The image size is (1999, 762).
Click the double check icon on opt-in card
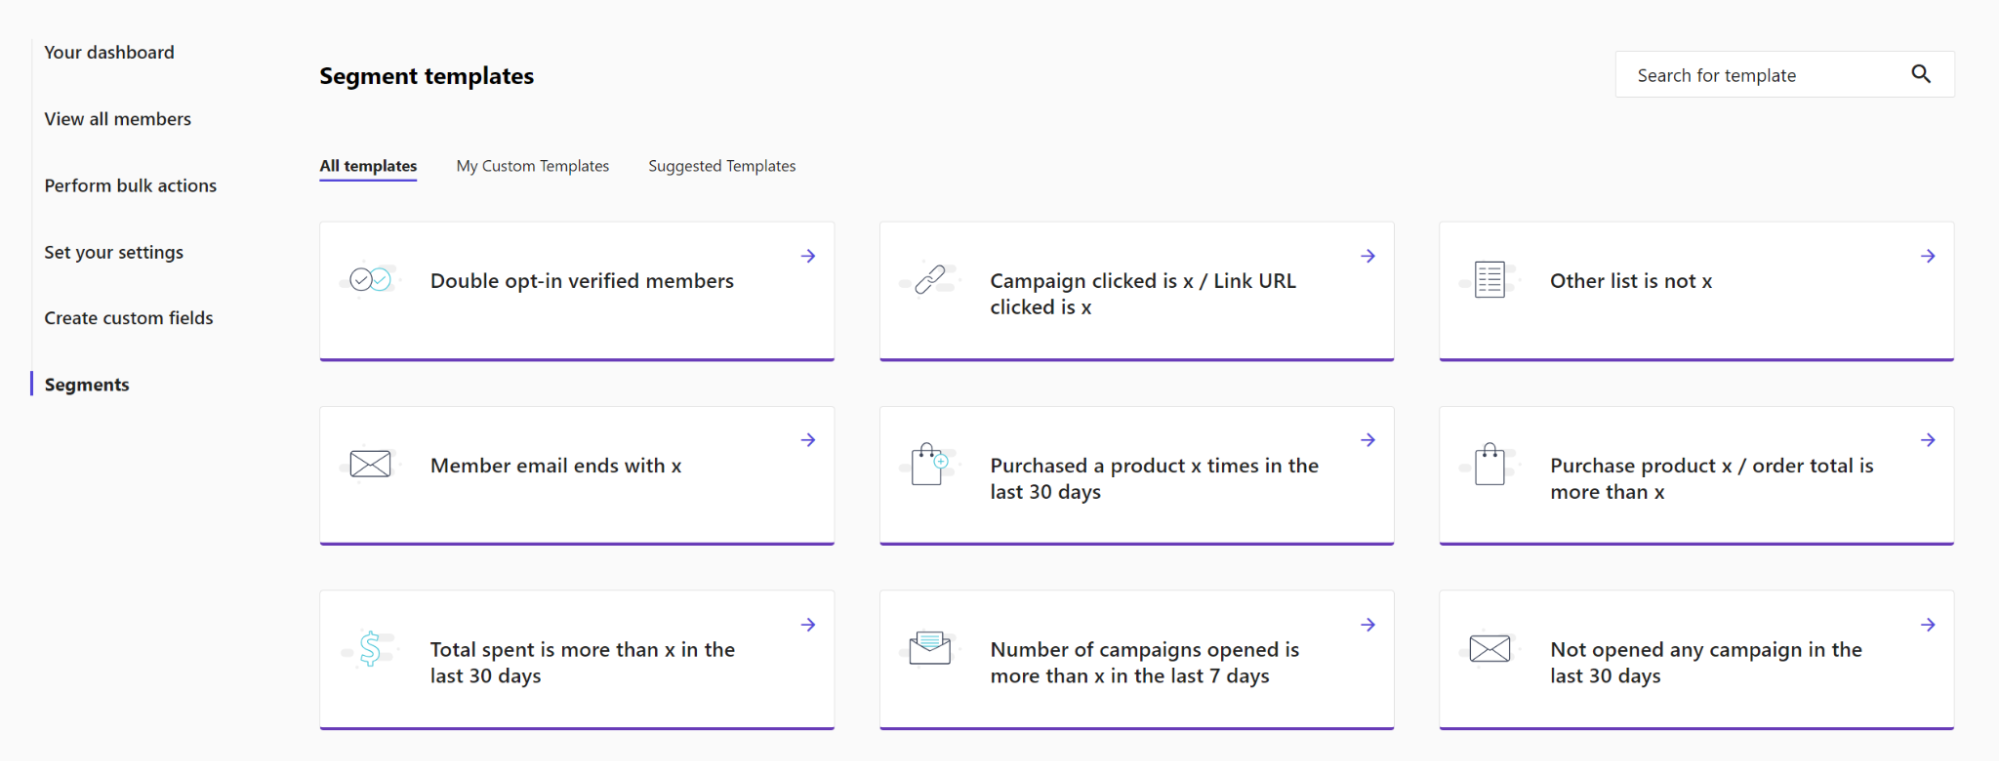point(370,280)
